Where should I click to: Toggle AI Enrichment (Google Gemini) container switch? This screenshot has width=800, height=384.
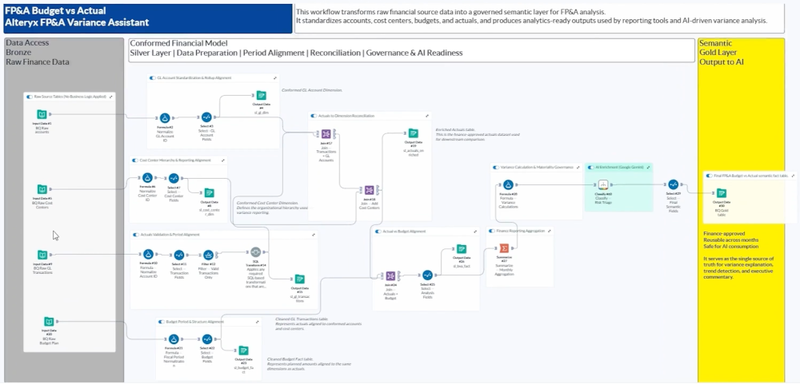(591, 167)
